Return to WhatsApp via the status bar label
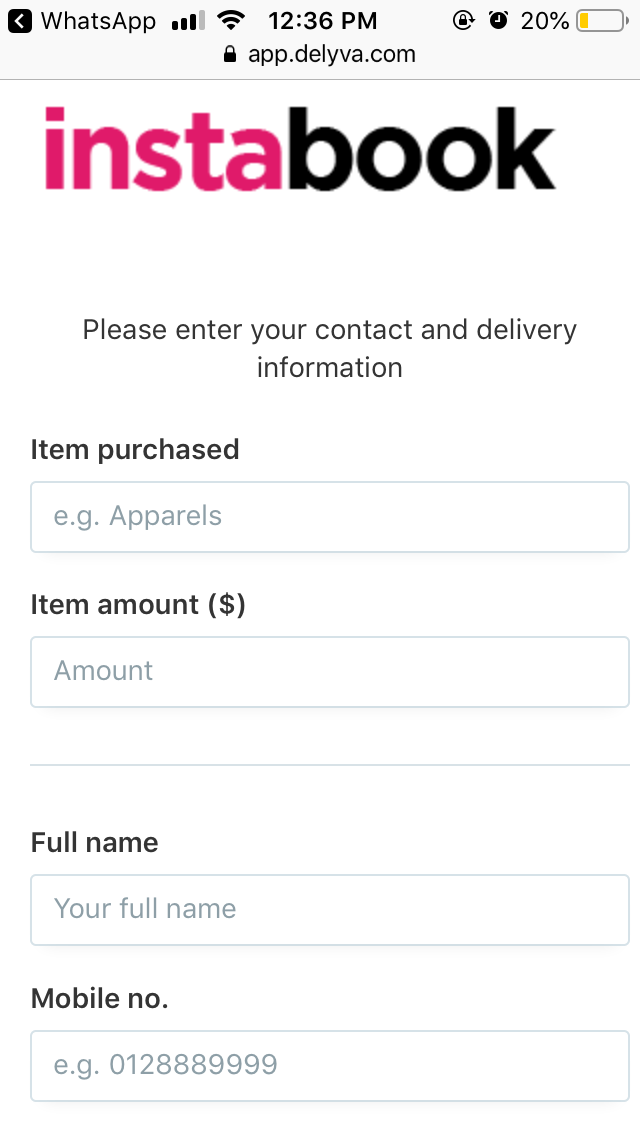Image resolution: width=640 pixels, height=1136 pixels. pos(98,21)
